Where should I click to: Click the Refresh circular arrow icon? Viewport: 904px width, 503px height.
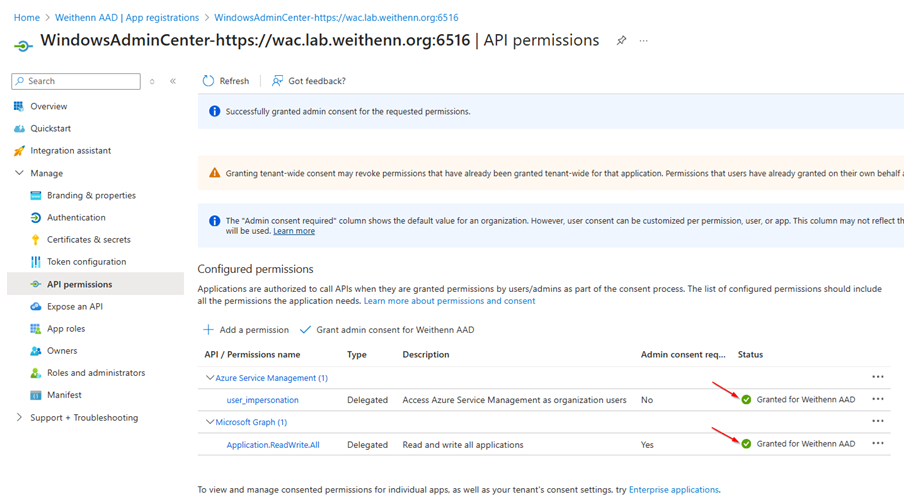(208, 81)
